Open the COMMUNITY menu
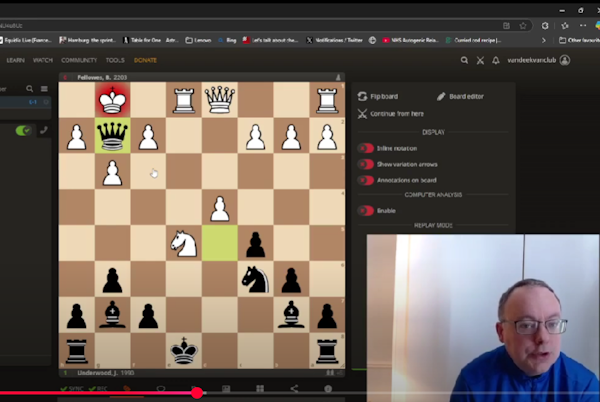Image resolution: width=600 pixels, height=402 pixels. coord(79,60)
